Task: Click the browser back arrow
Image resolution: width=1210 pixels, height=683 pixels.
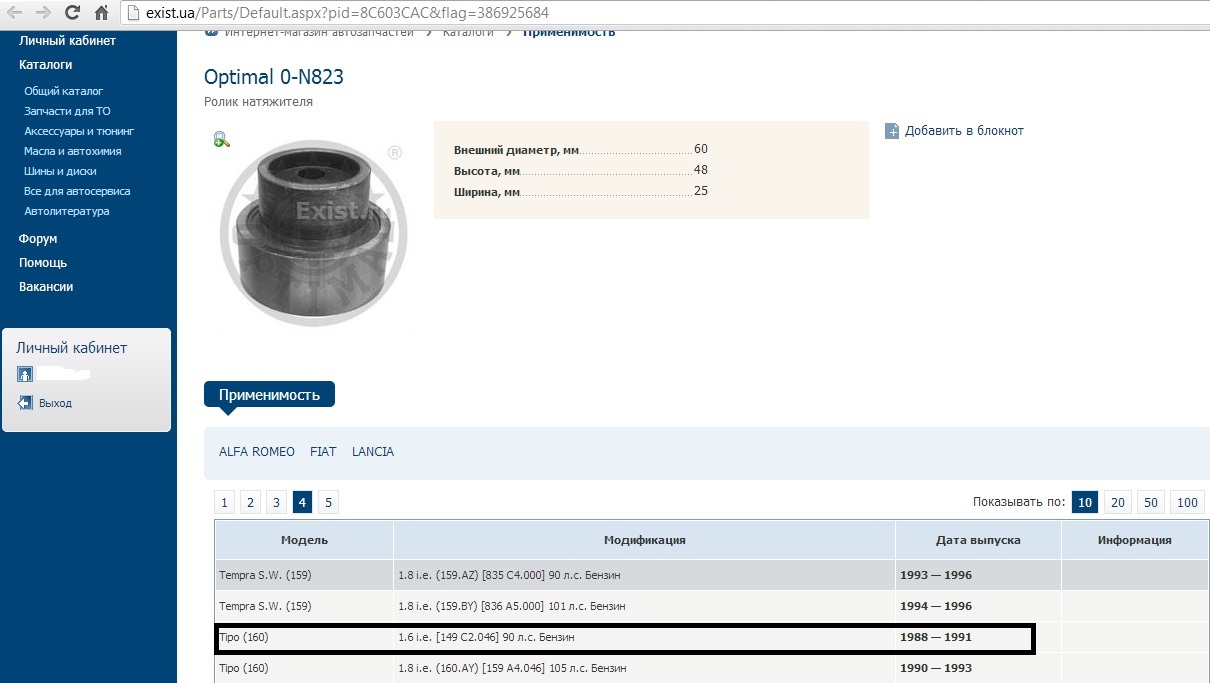Action: (x=15, y=13)
